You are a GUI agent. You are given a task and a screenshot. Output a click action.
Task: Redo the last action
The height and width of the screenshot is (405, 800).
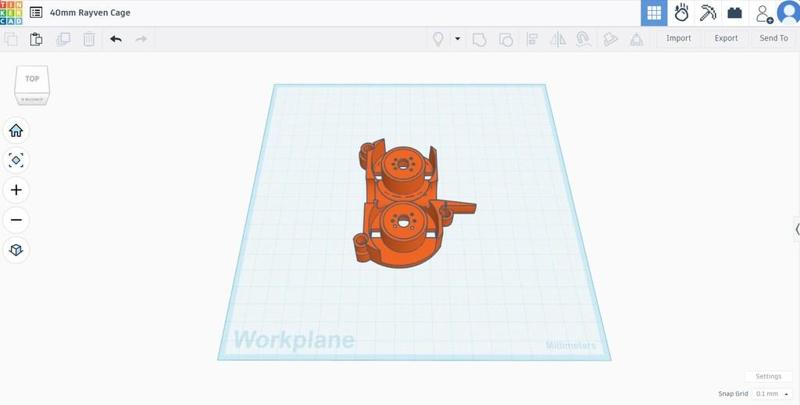coord(141,39)
